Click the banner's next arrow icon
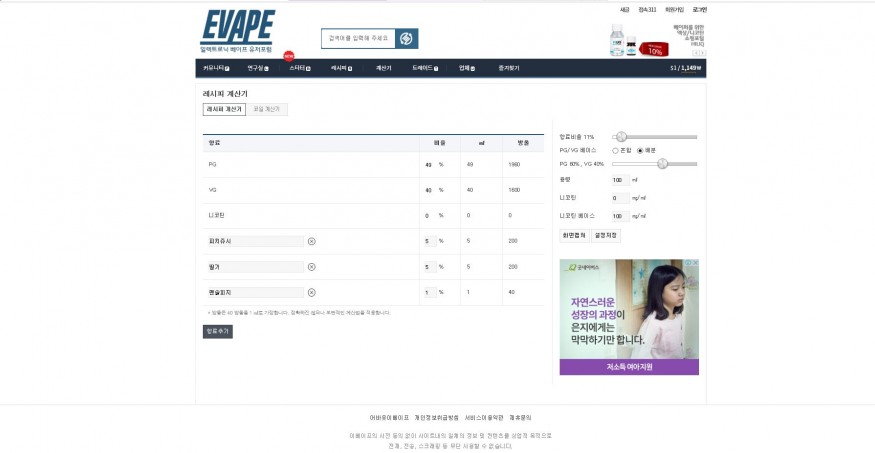Image resolution: width=875 pixels, height=453 pixels. [x=703, y=52]
